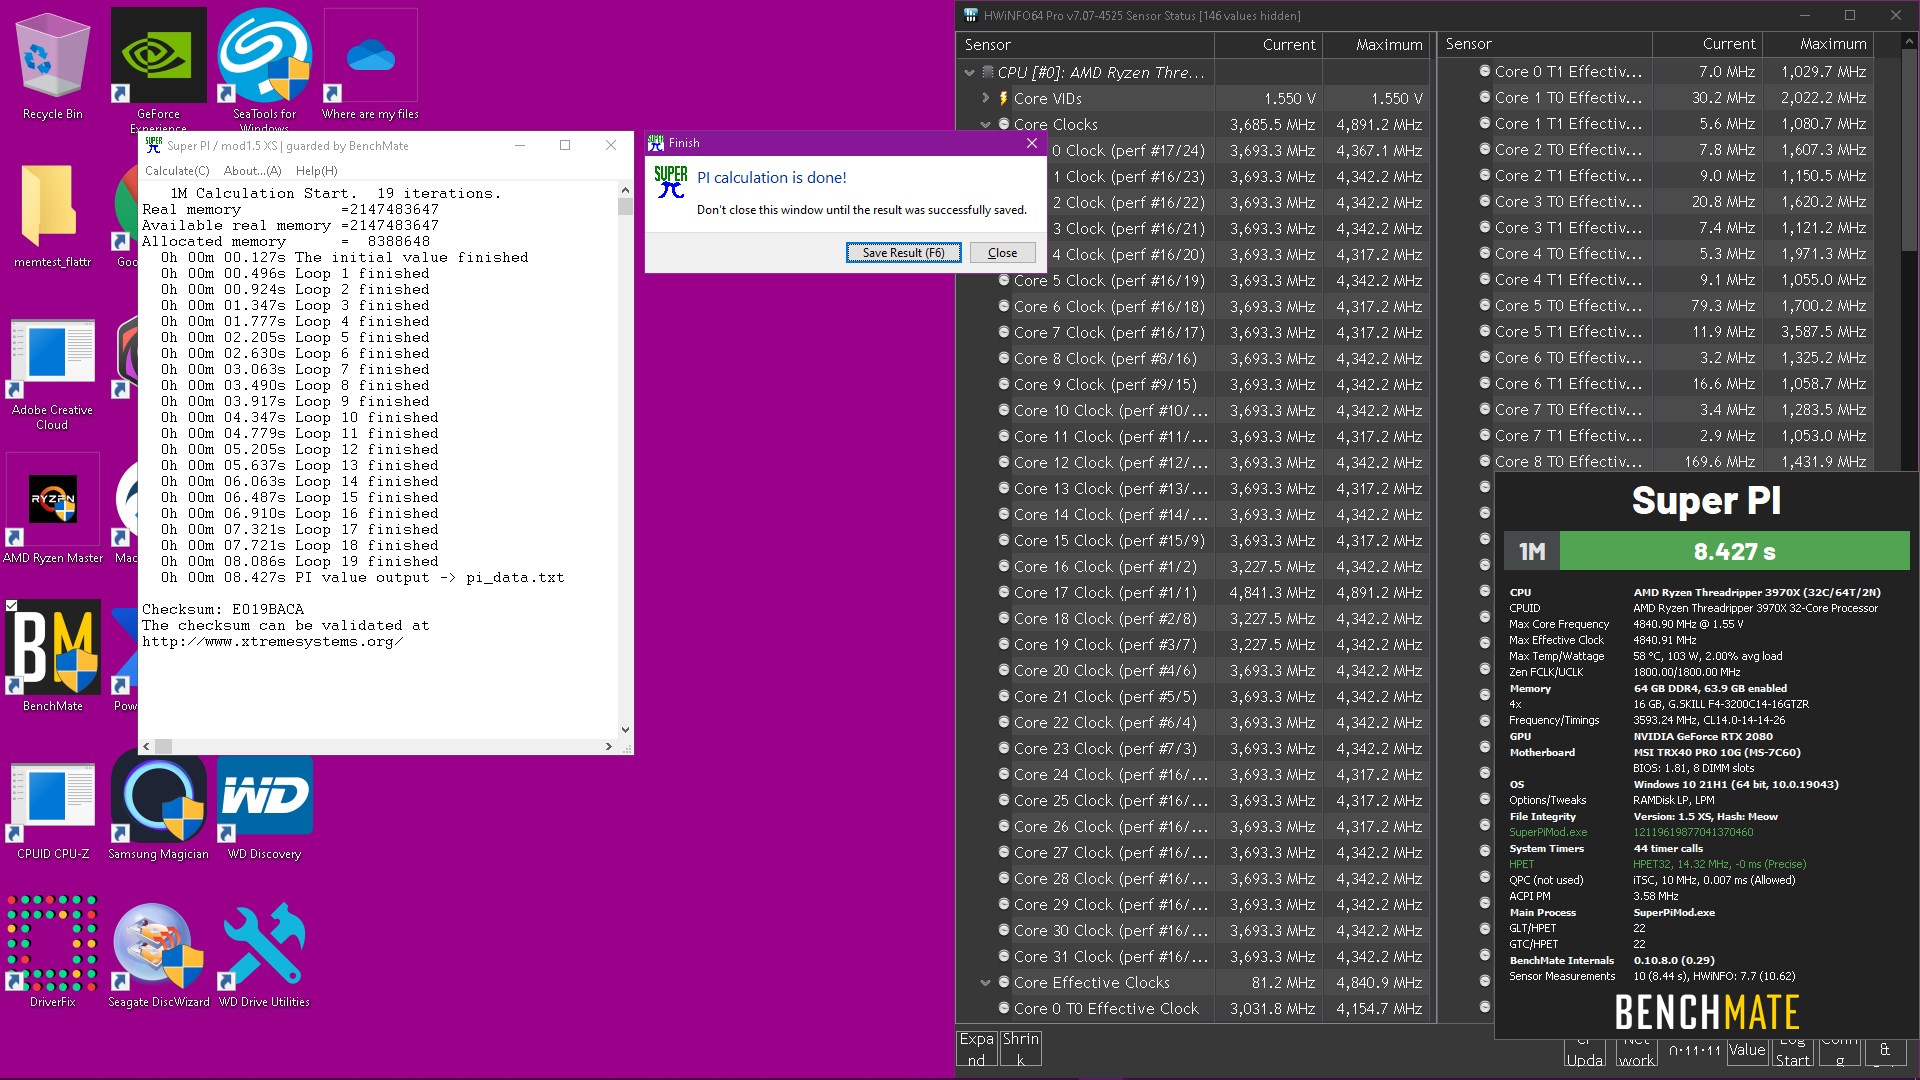Open SeaTools for Windows shortcut
1920x1080 pixels.
[x=265, y=68]
